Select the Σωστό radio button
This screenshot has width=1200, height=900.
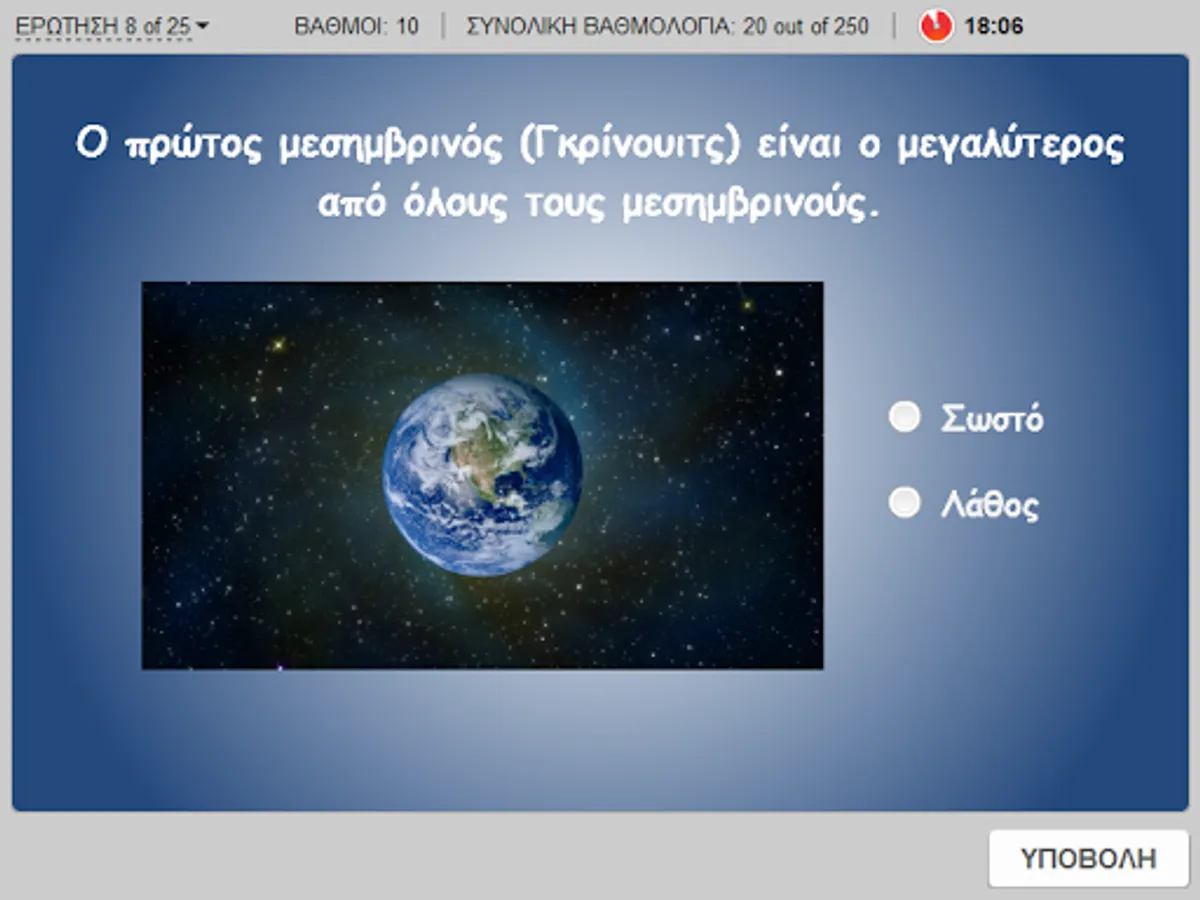tap(904, 417)
